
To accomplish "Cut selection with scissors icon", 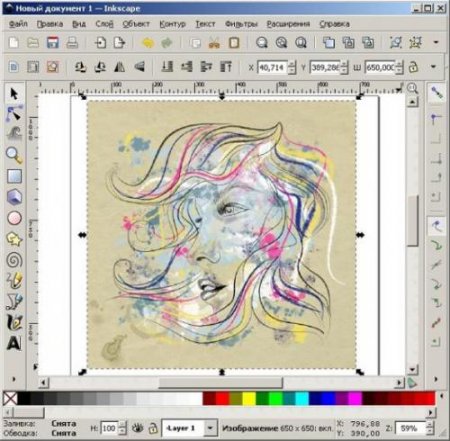I will 214,43.
